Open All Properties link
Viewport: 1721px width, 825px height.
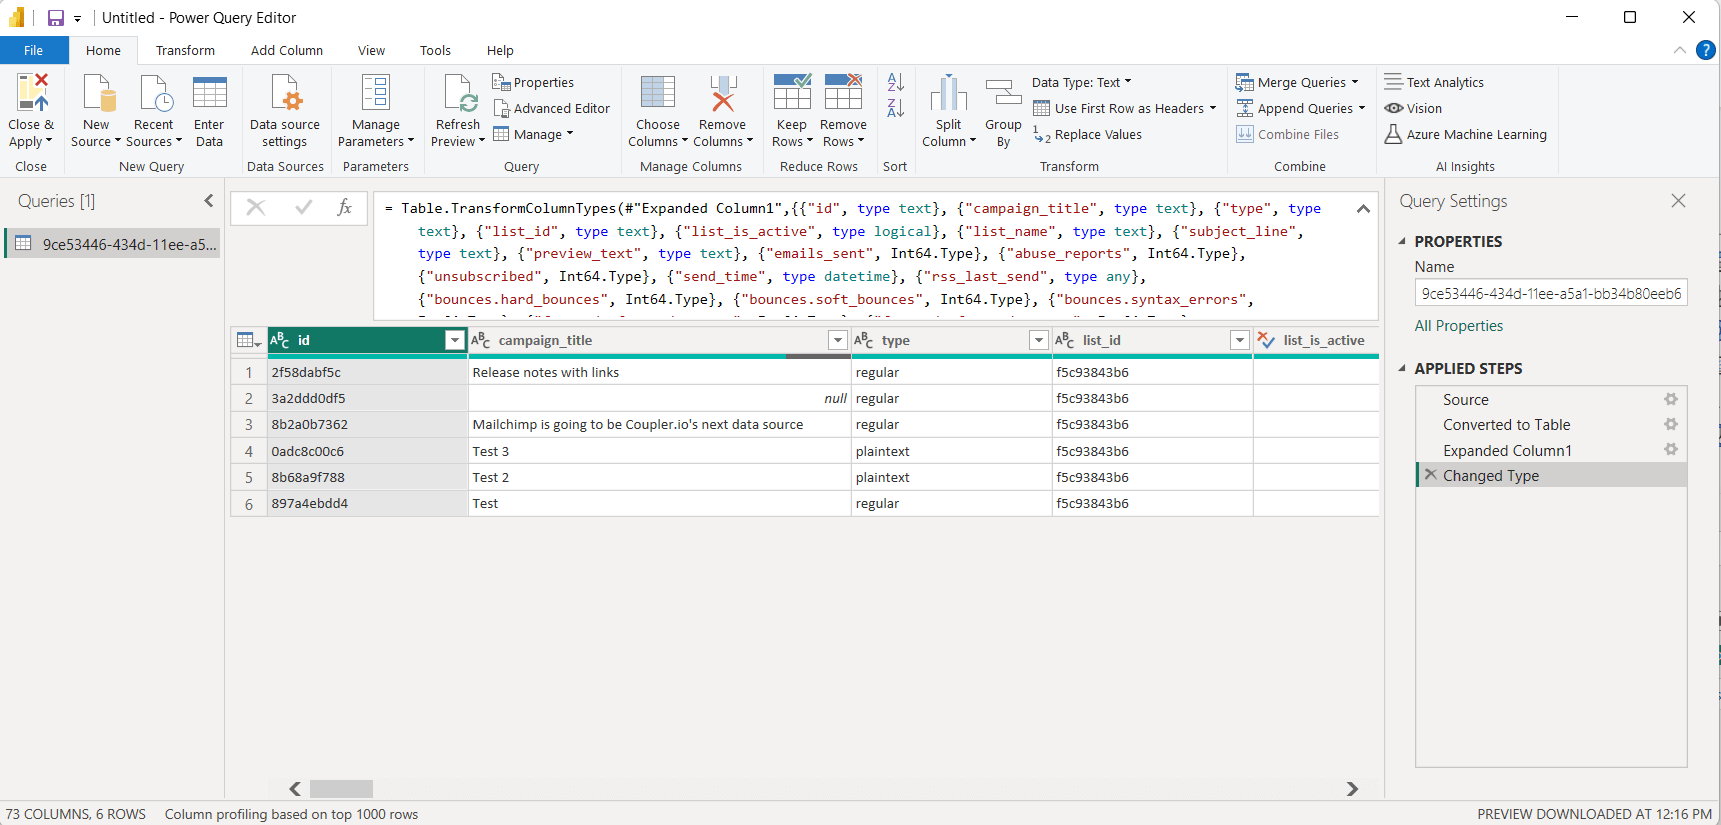[x=1458, y=325]
